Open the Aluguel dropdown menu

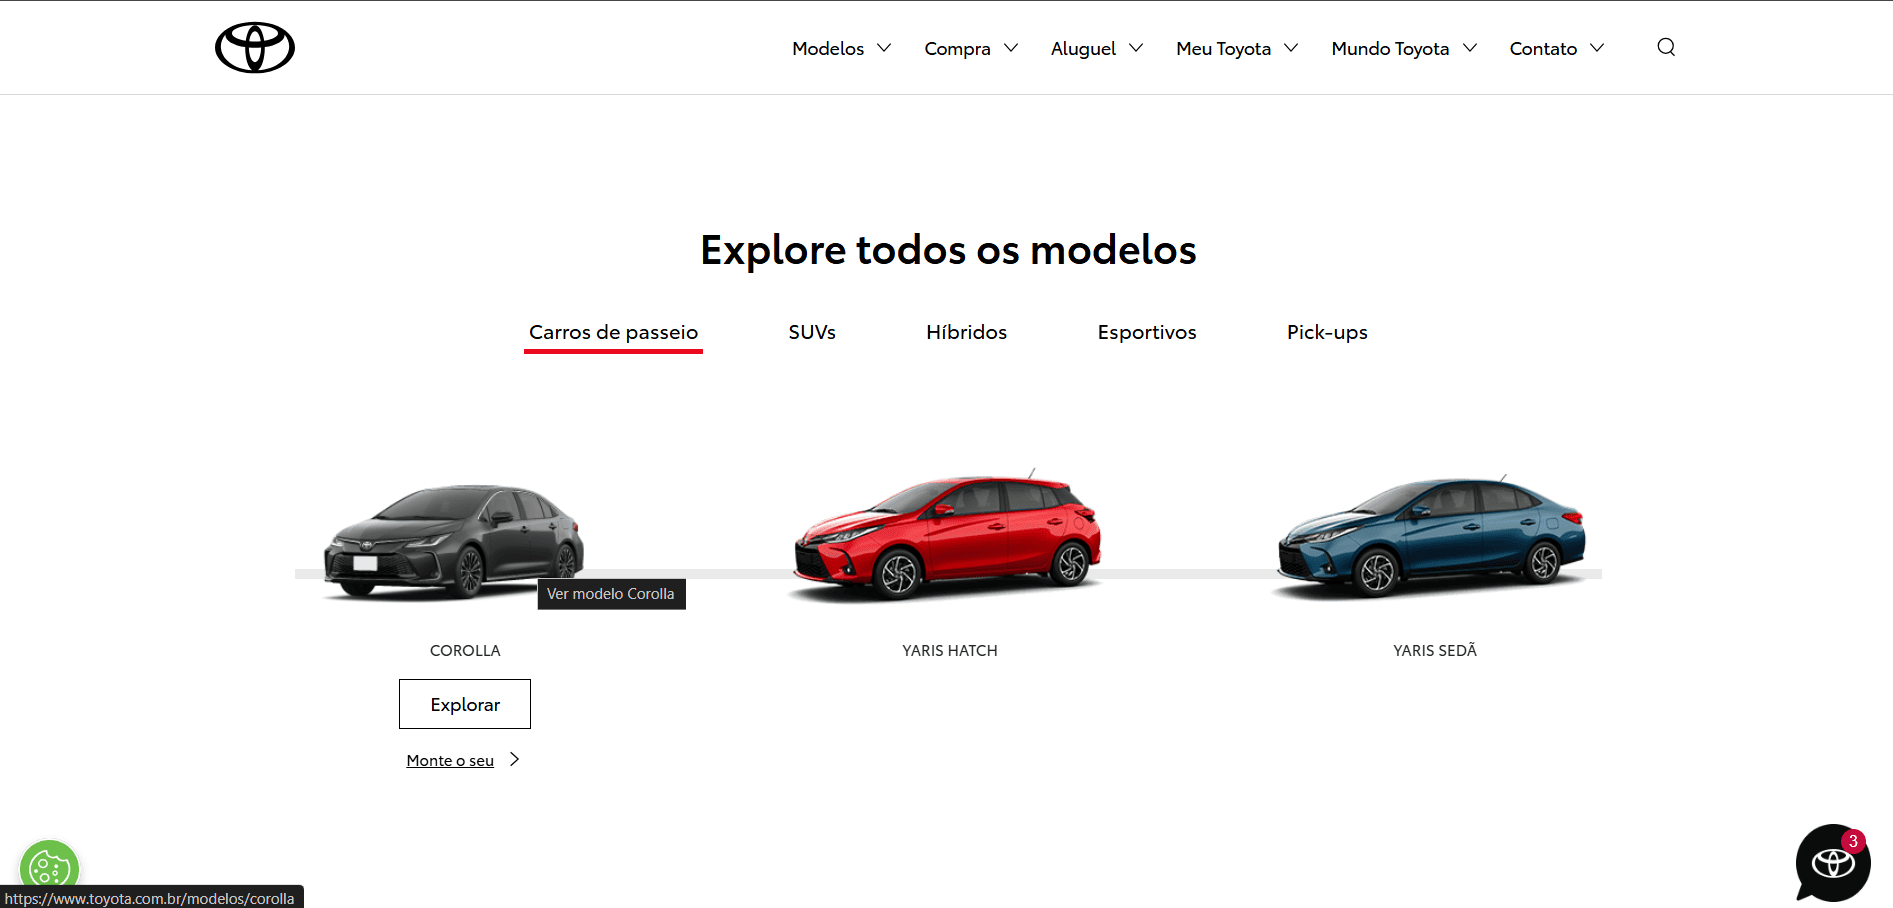[x=1096, y=48]
